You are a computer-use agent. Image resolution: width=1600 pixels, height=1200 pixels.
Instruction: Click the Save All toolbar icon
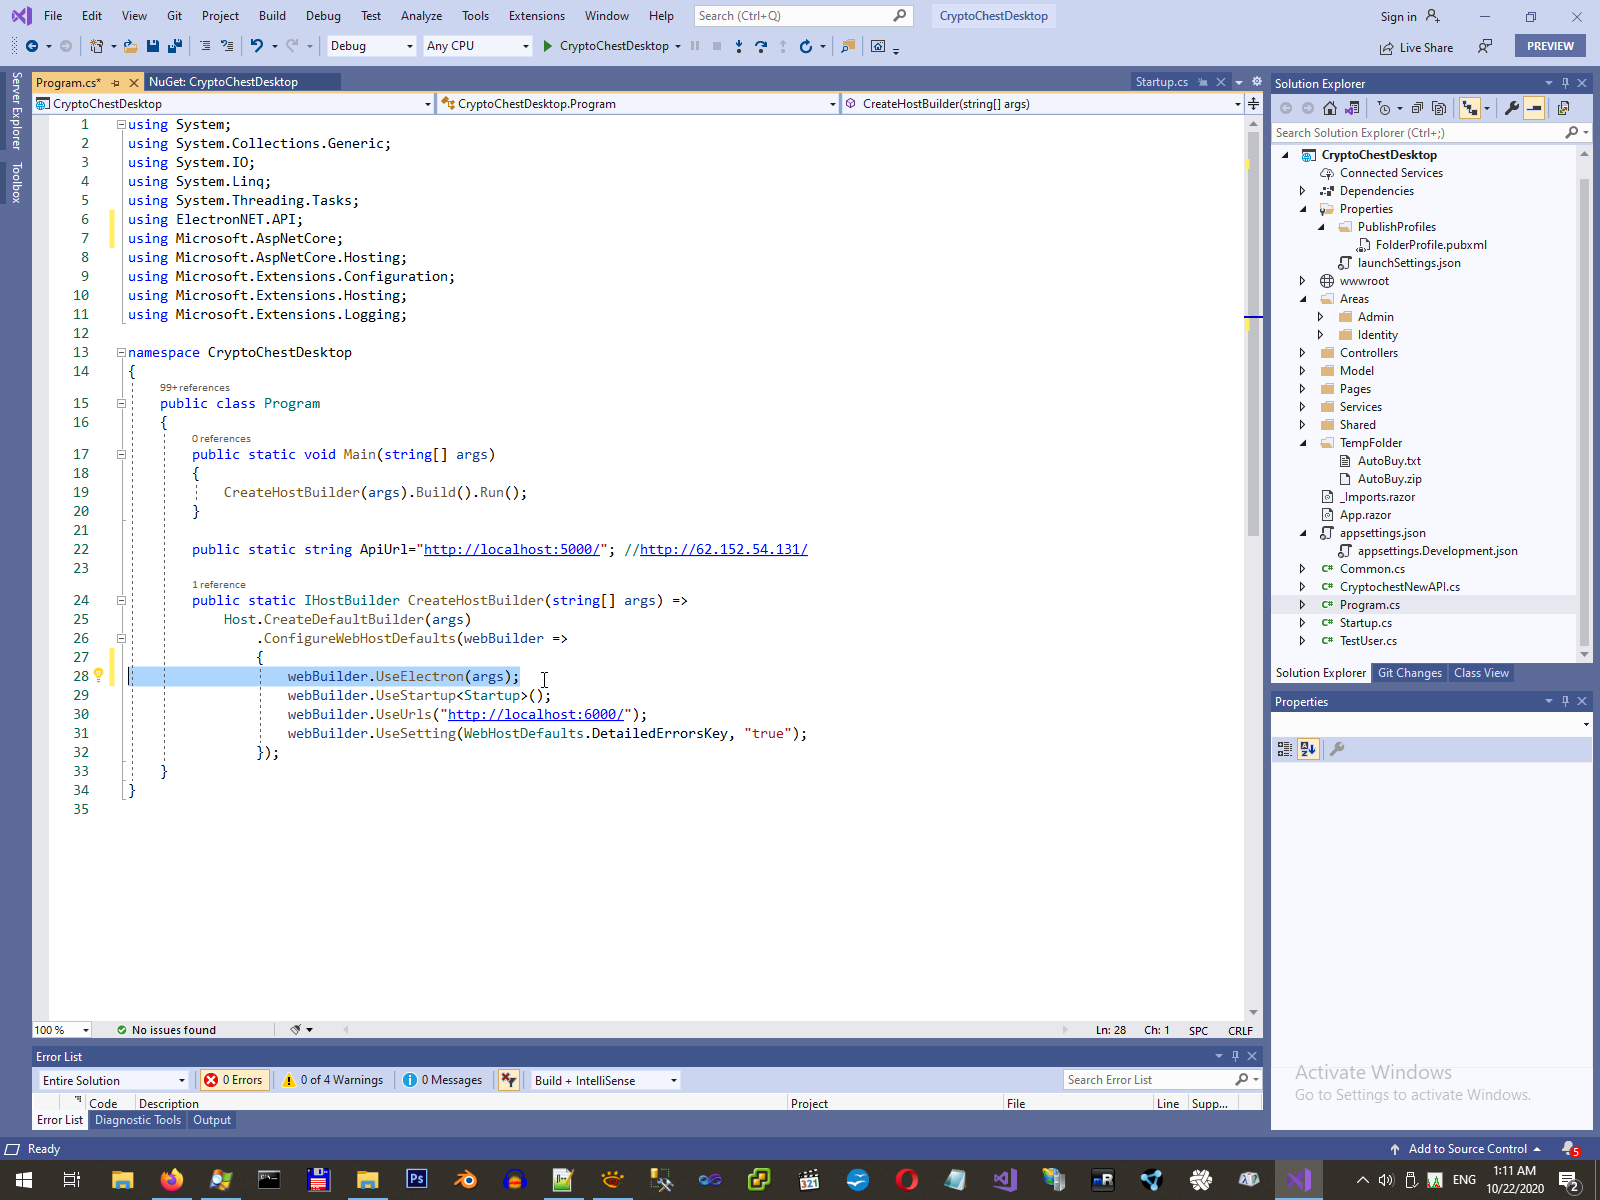[175, 46]
